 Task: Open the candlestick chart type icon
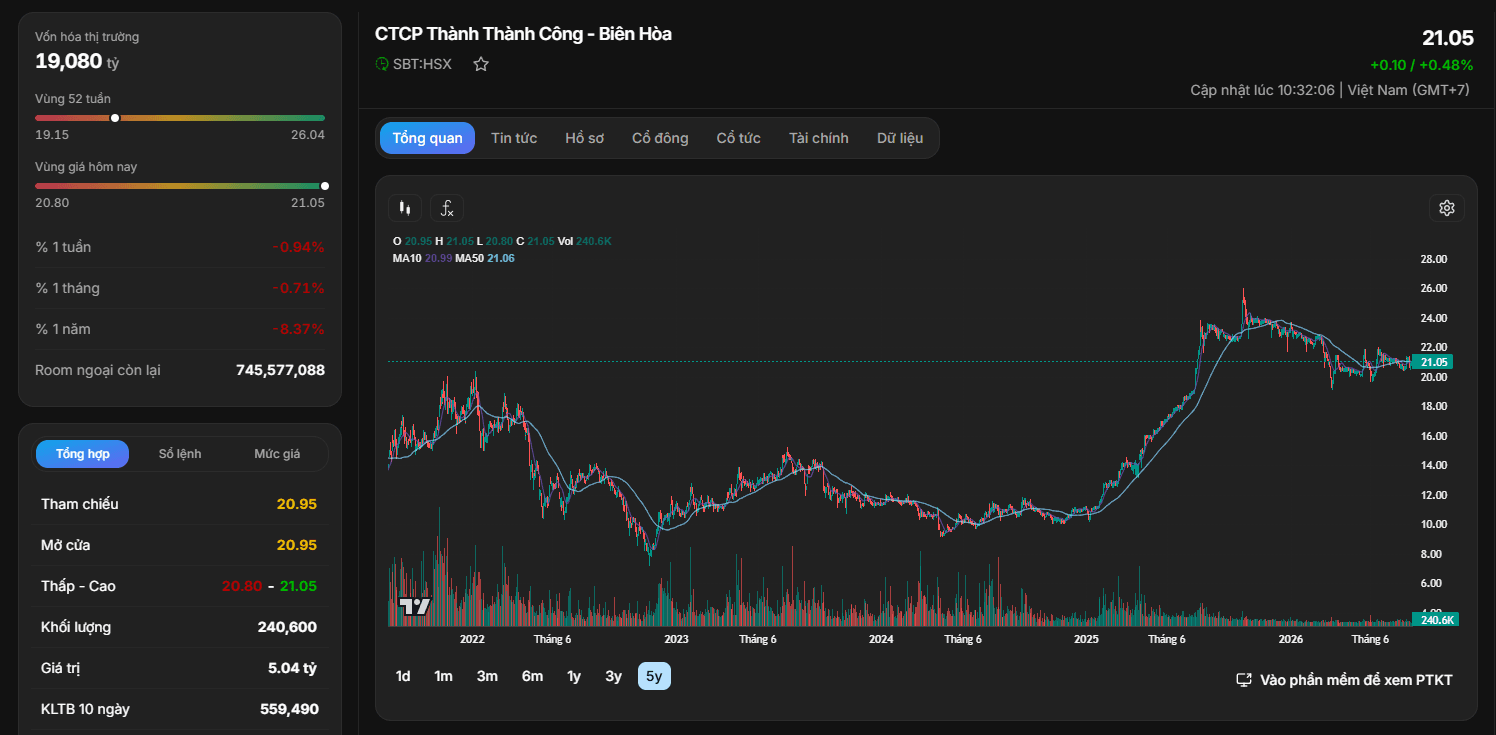pyautogui.click(x=405, y=208)
